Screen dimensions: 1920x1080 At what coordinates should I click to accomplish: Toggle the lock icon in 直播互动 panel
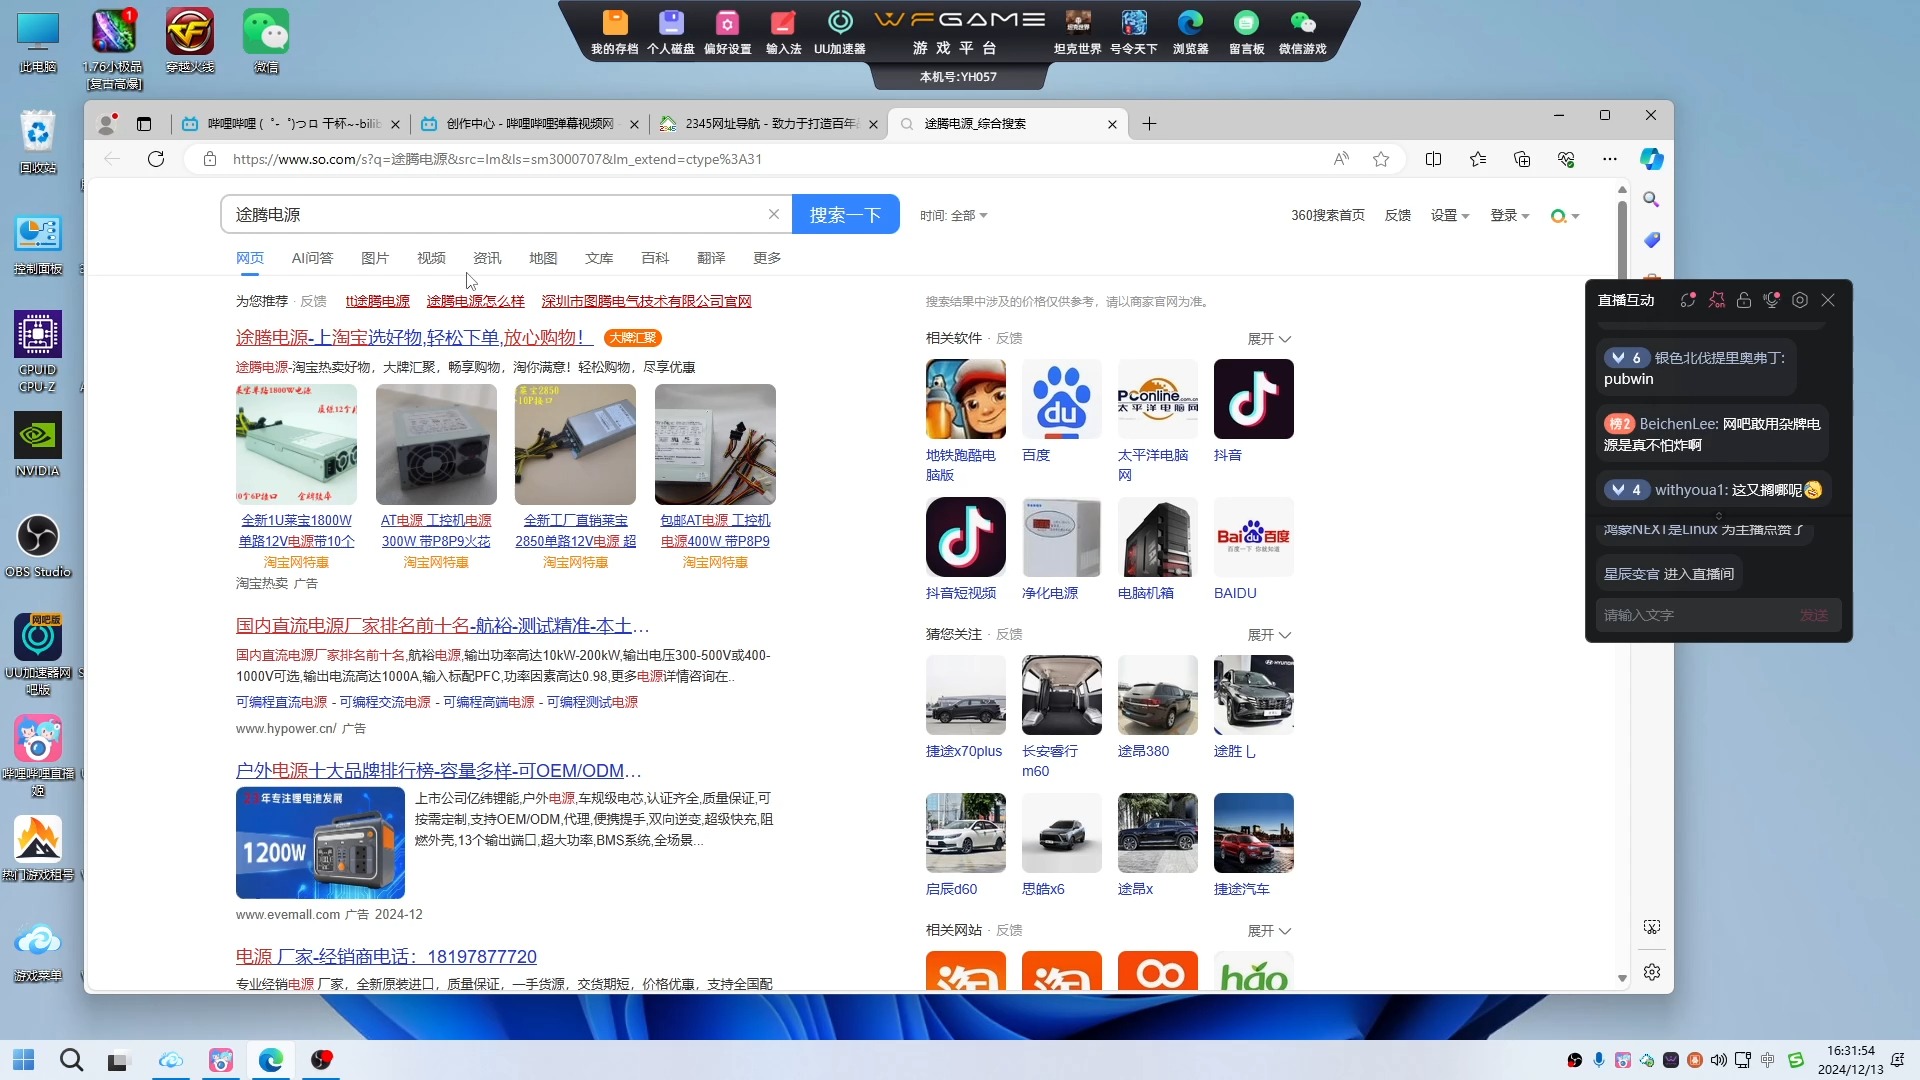1744,300
